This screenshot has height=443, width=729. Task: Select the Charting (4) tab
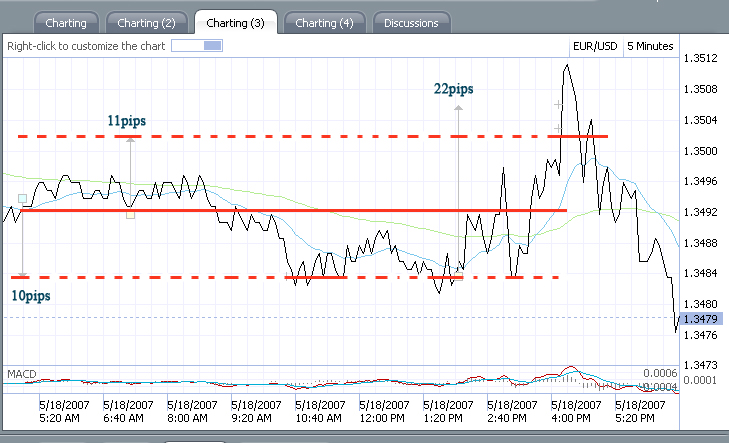click(x=325, y=23)
